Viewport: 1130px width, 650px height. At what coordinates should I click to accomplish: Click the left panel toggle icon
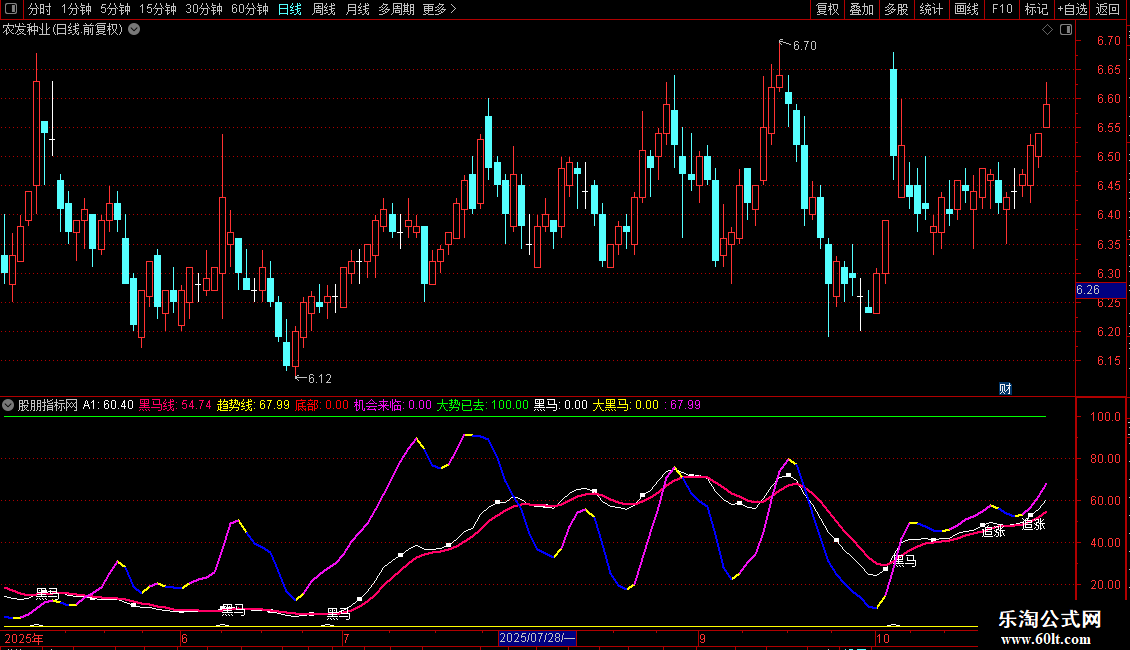pyautogui.click(x=11, y=10)
